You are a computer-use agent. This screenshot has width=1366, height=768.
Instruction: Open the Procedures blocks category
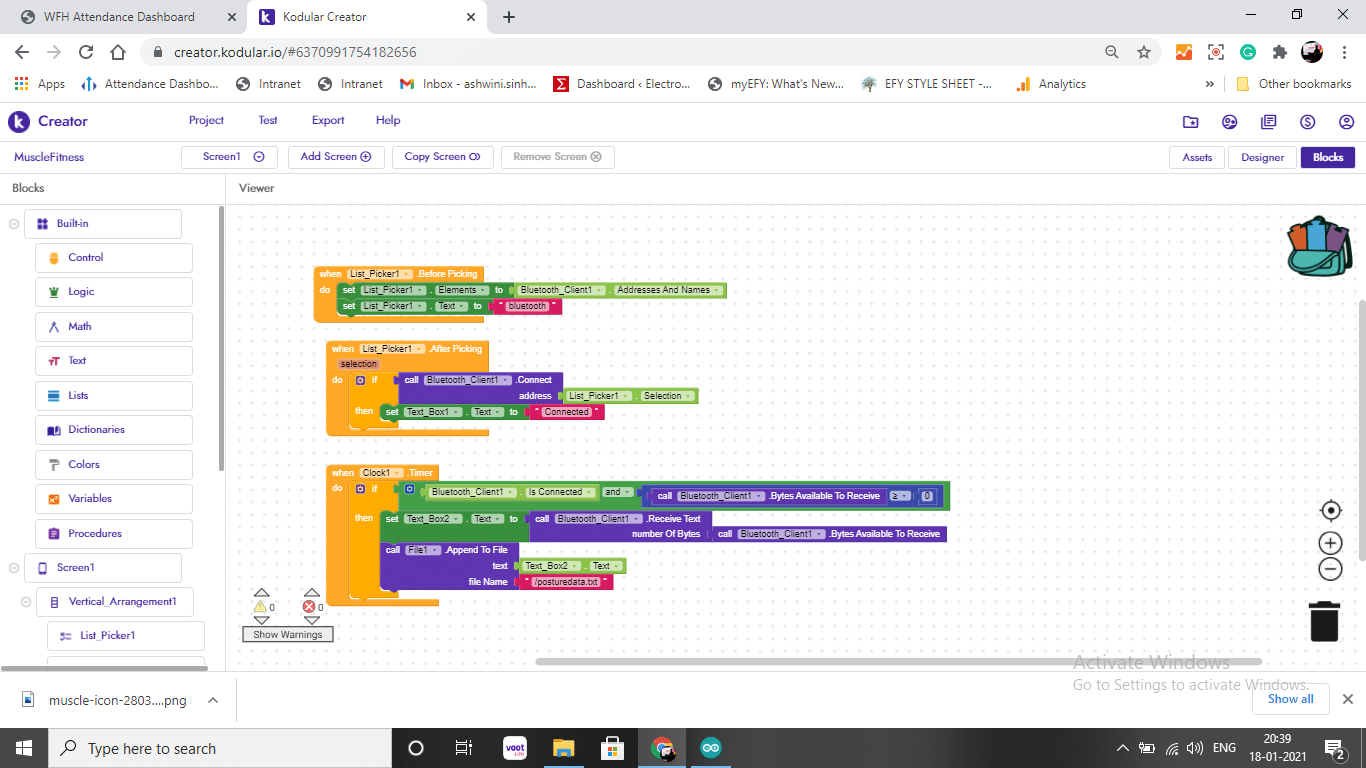tap(114, 534)
